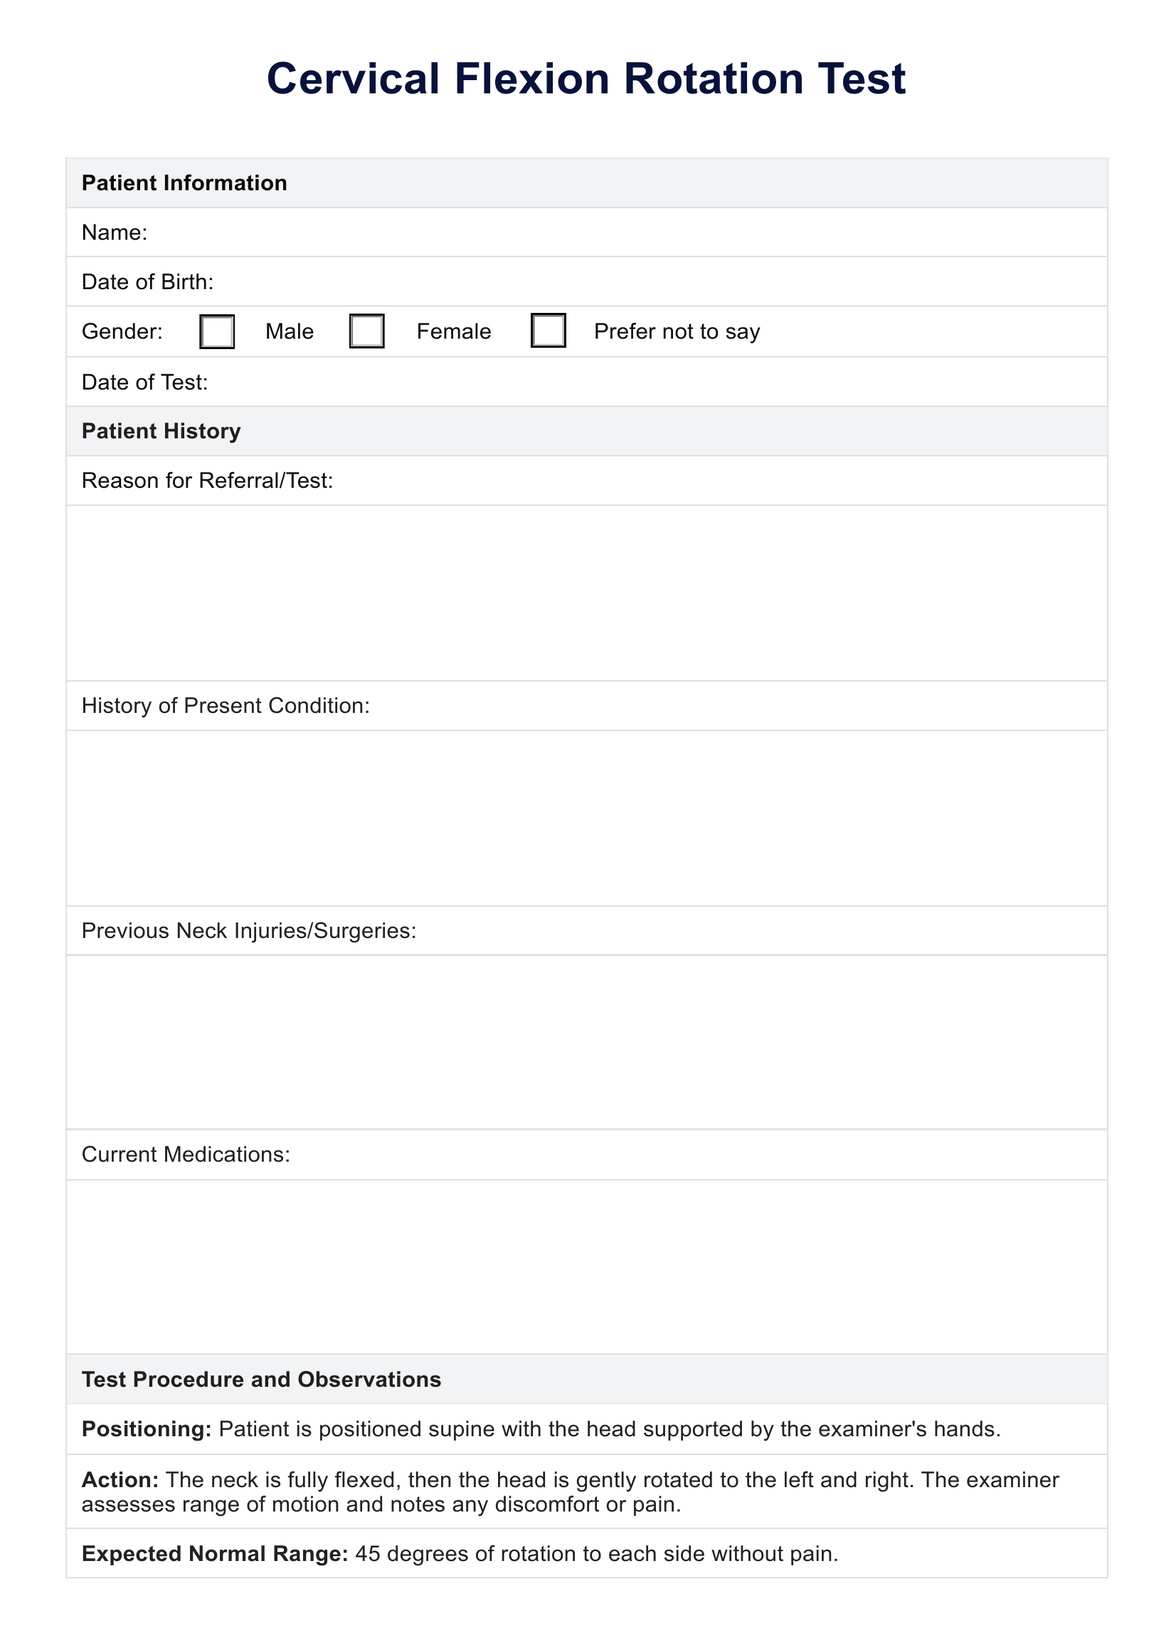
Task: Select the 'Prefer not to say' checkbox
Action: (548, 331)
